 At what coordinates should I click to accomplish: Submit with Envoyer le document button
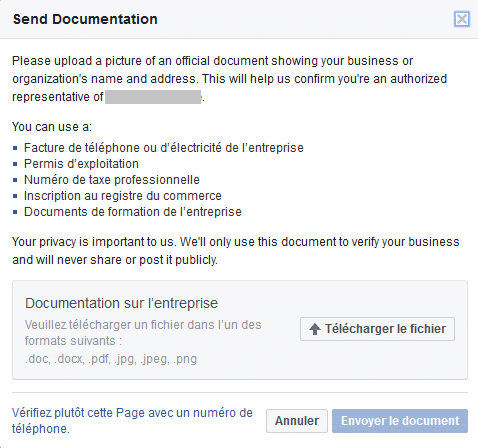[x=400, y=421]
